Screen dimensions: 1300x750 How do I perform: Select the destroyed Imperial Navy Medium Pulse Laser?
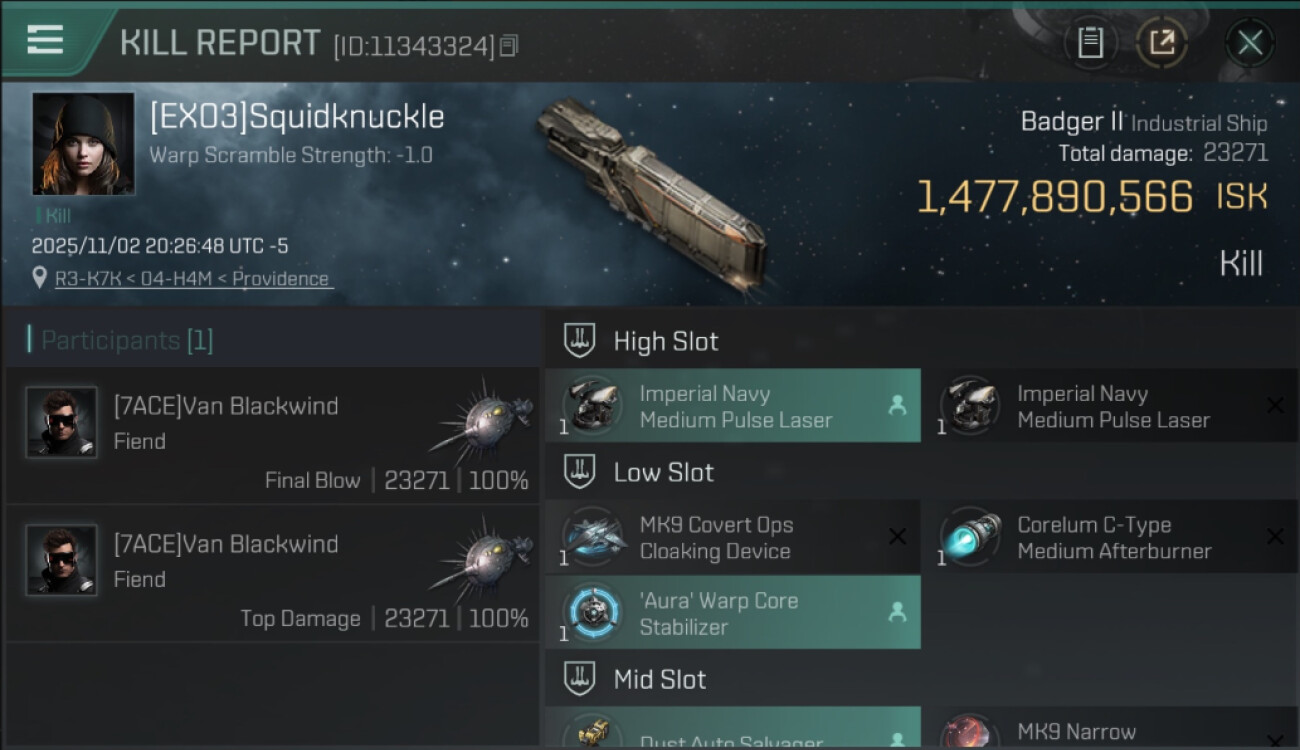(x=1111, y=406)
